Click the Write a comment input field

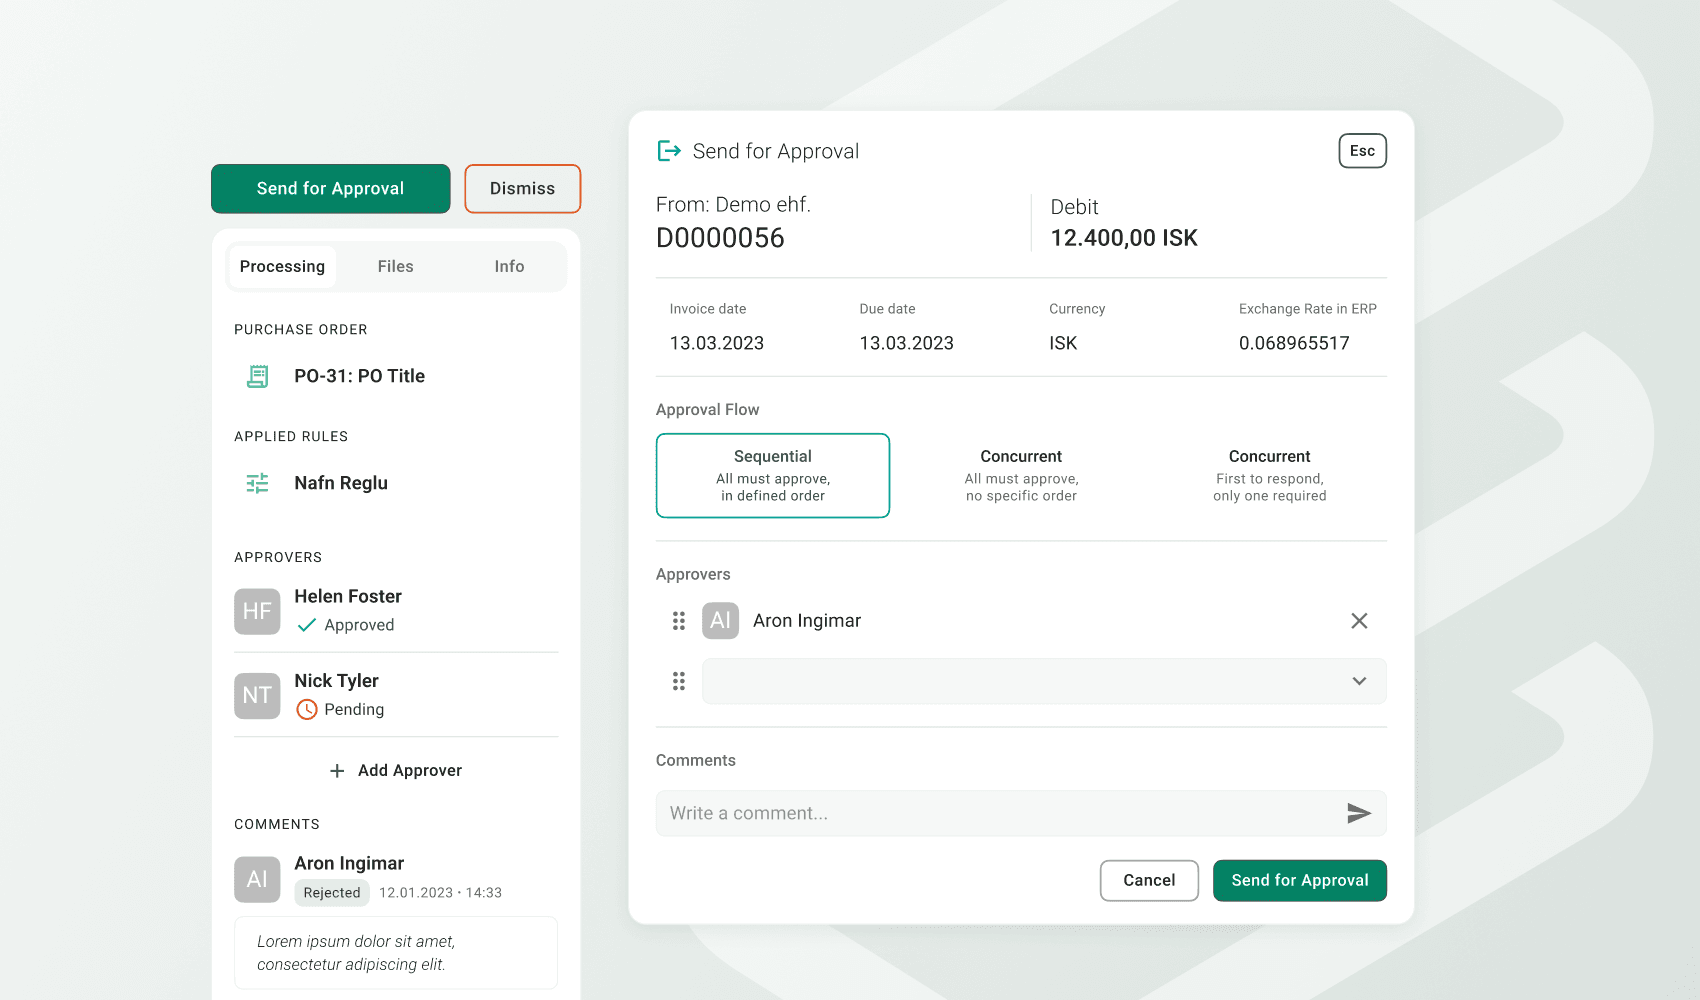tap(1021, 813)
